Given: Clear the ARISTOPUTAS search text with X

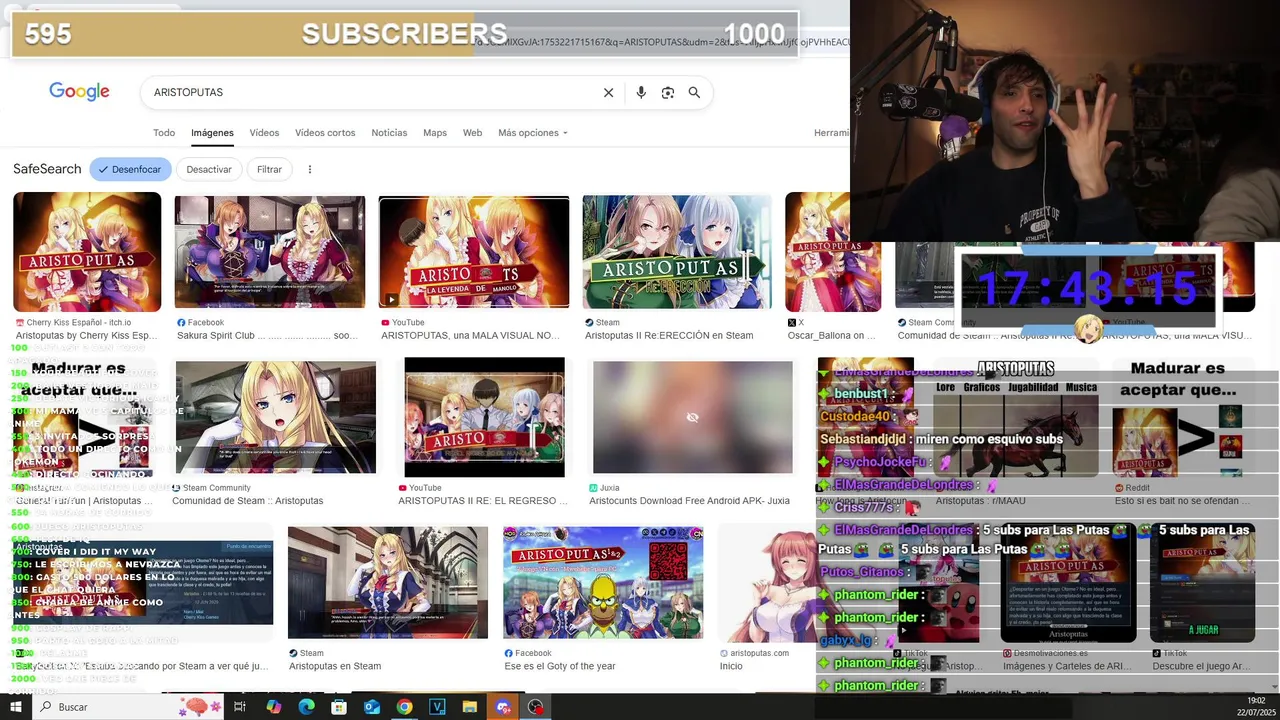Looking at the screenshot, I should pyautogui.click(x=608, y=92).
